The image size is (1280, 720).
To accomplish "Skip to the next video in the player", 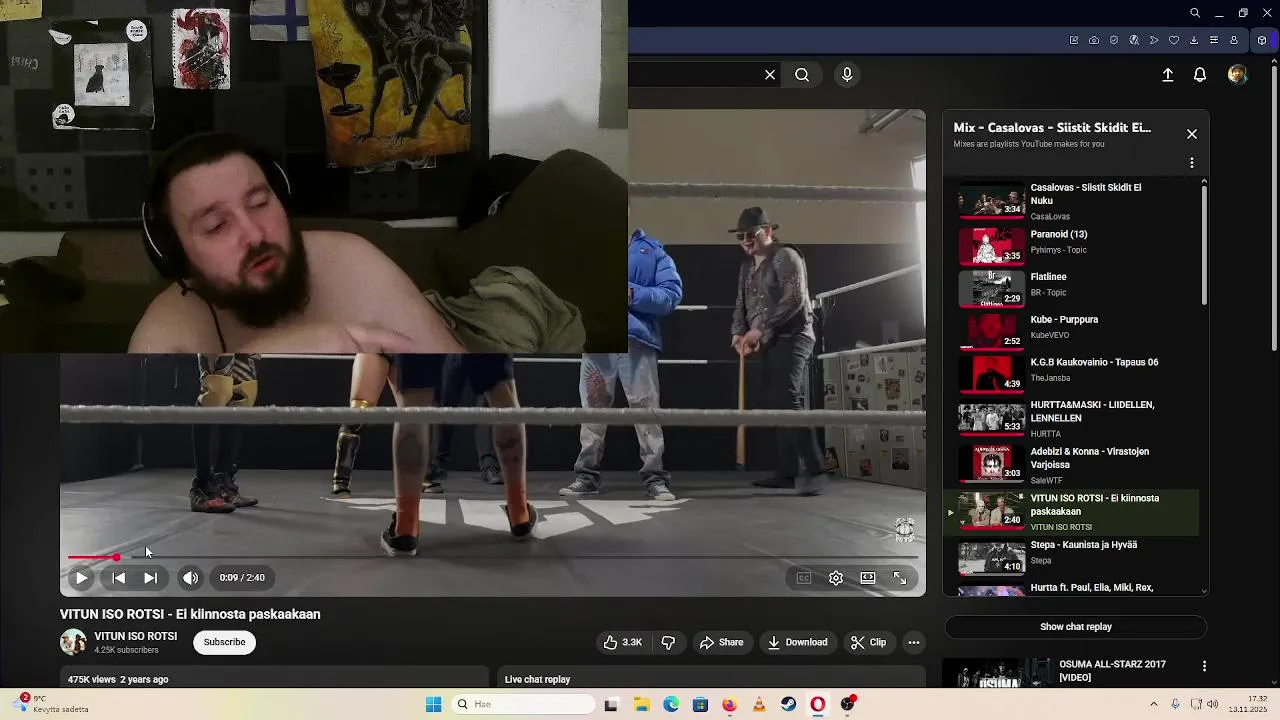I will pyautogui.click(x=150, y=578).
